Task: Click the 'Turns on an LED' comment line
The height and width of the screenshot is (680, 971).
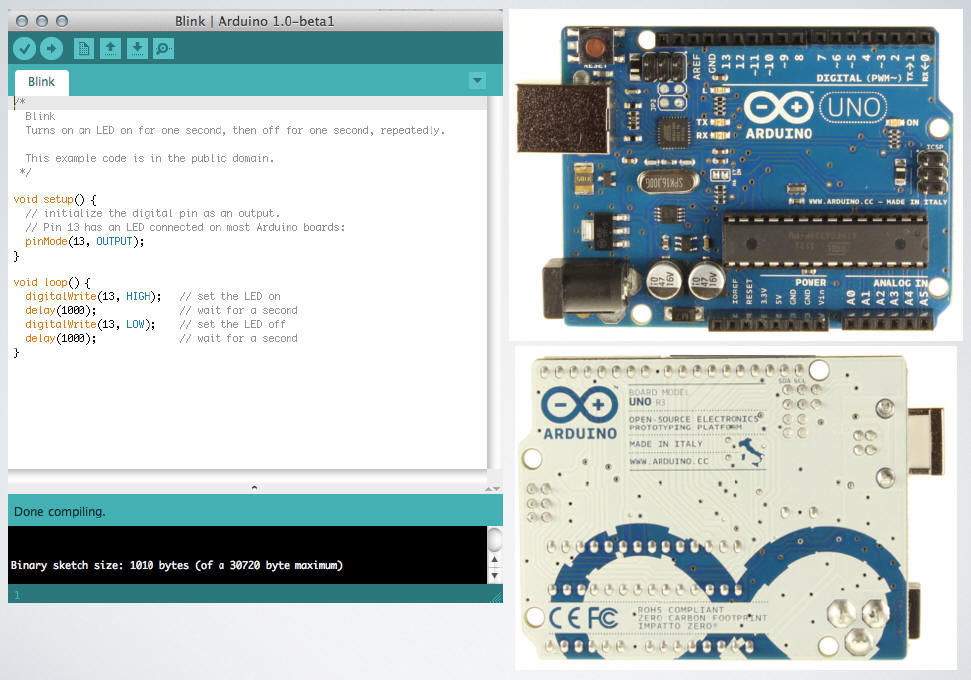Action: 235,131
